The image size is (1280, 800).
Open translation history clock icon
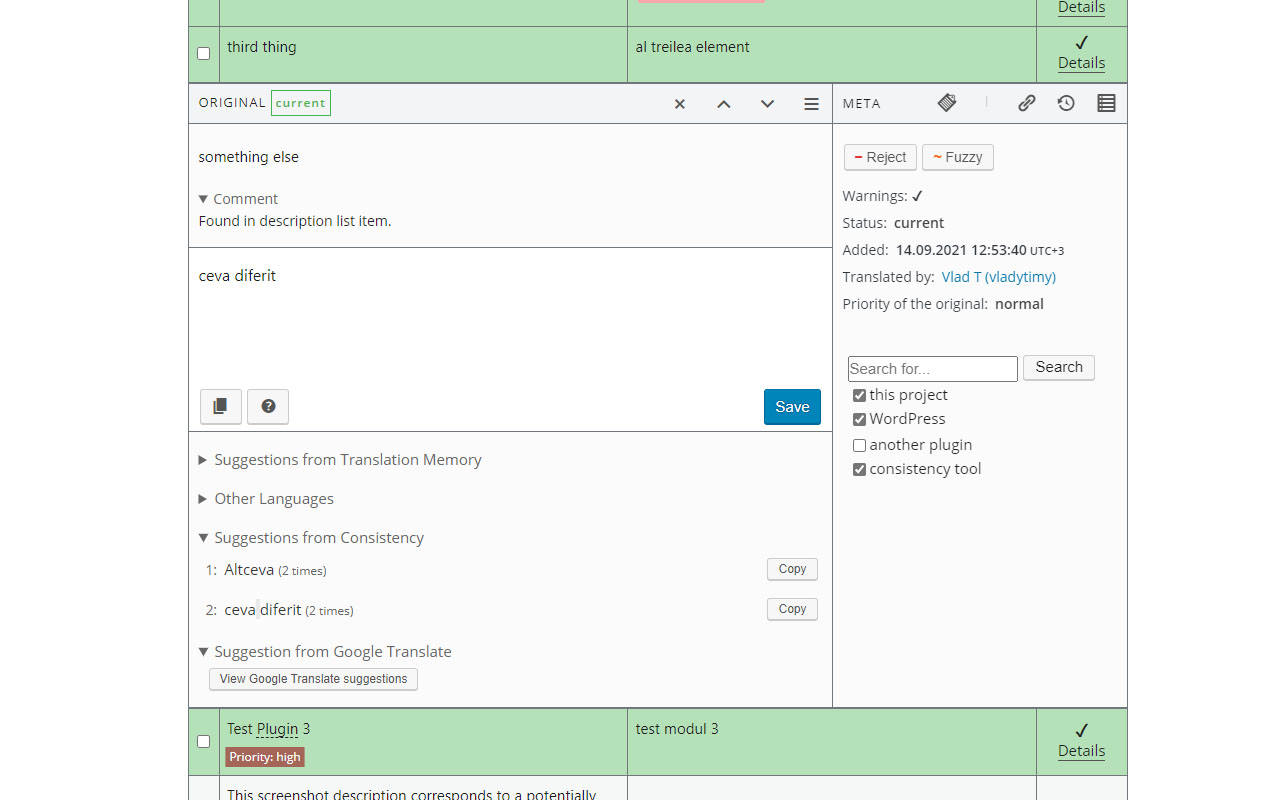click(x=1066, y=103)
